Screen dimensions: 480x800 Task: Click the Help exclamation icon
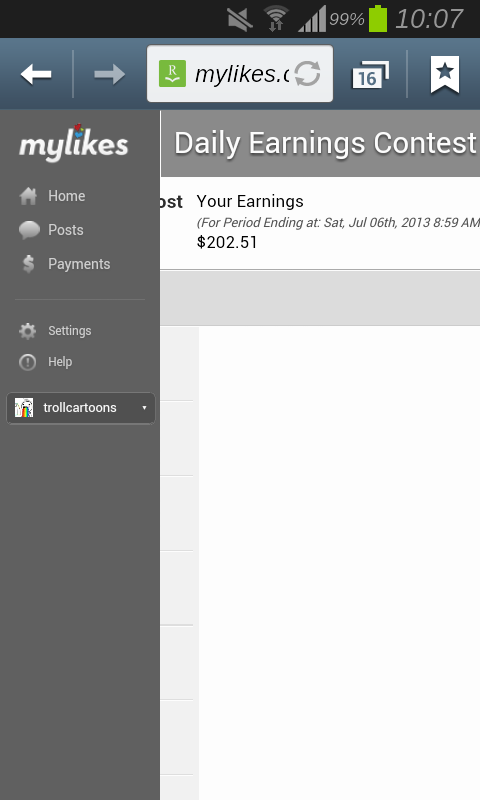click(x=28, y=362)
